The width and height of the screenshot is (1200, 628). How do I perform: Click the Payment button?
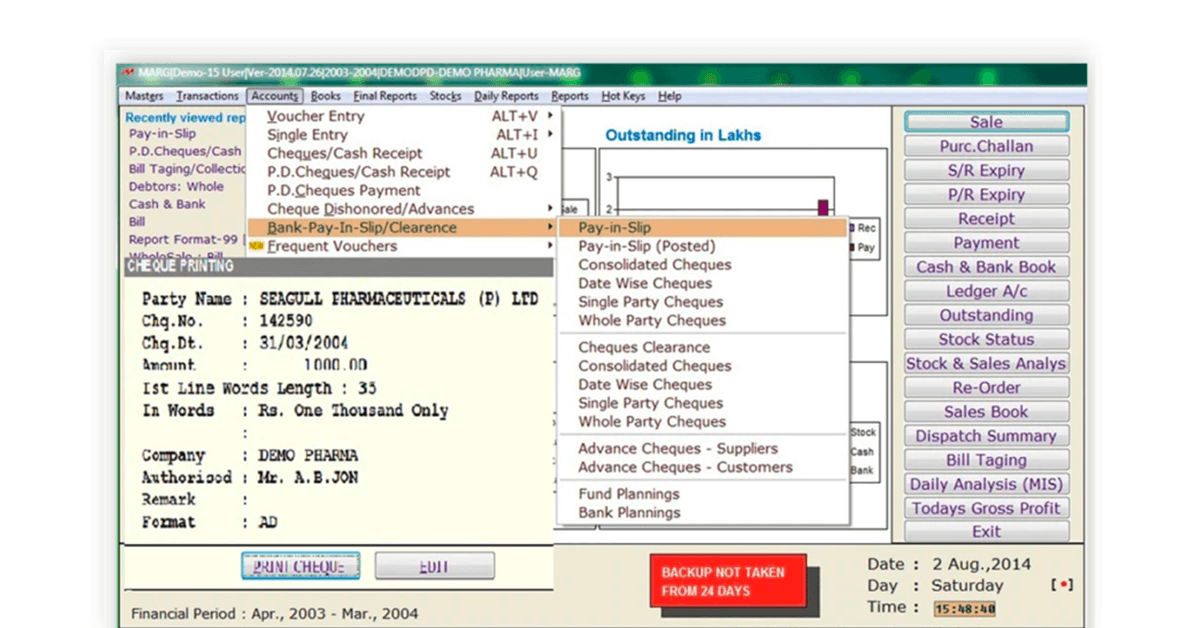(x=986, y=243)
